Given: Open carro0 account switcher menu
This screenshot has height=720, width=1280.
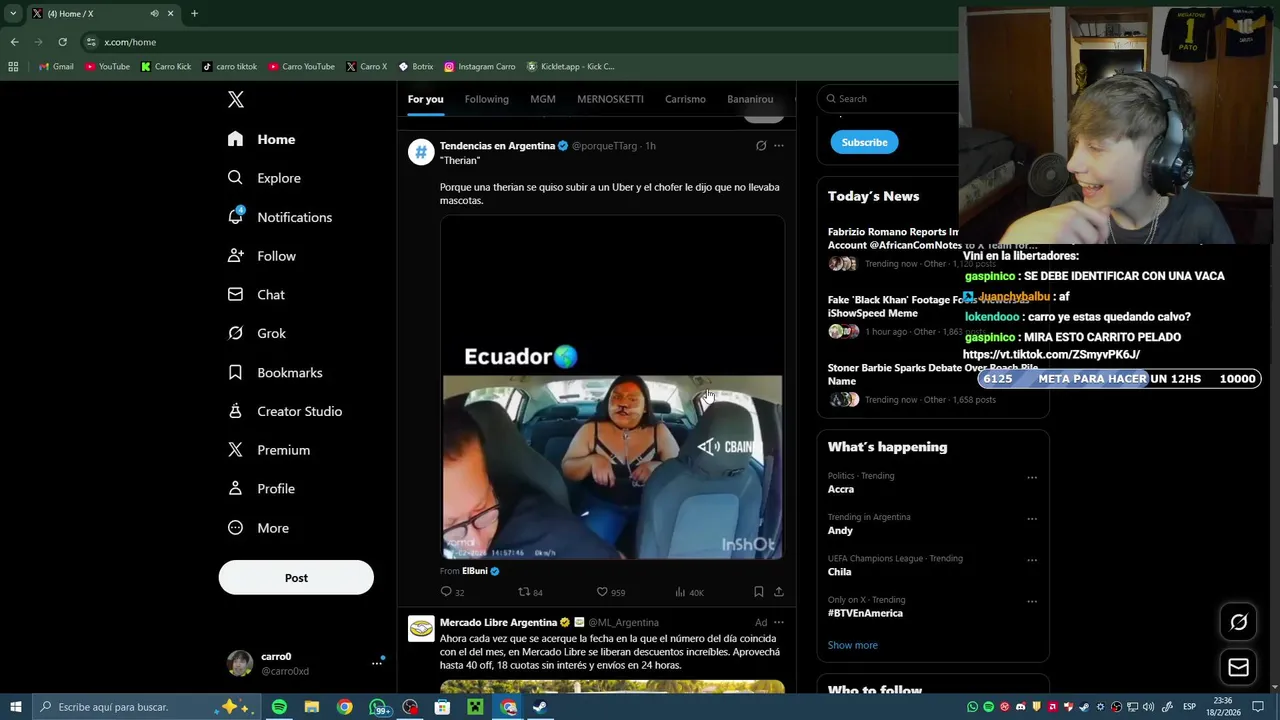Looking at the screenshot, I should click(306, 663).
